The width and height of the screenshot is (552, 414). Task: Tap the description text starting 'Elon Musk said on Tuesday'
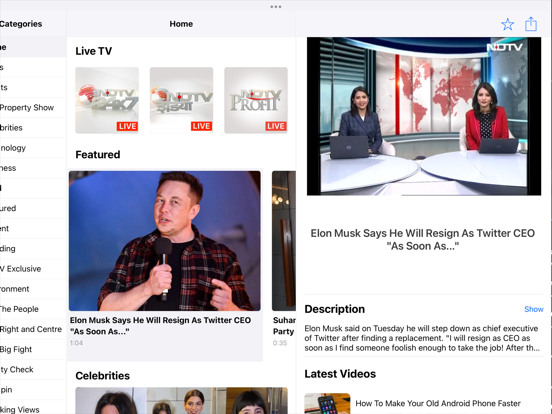point(422,338)
